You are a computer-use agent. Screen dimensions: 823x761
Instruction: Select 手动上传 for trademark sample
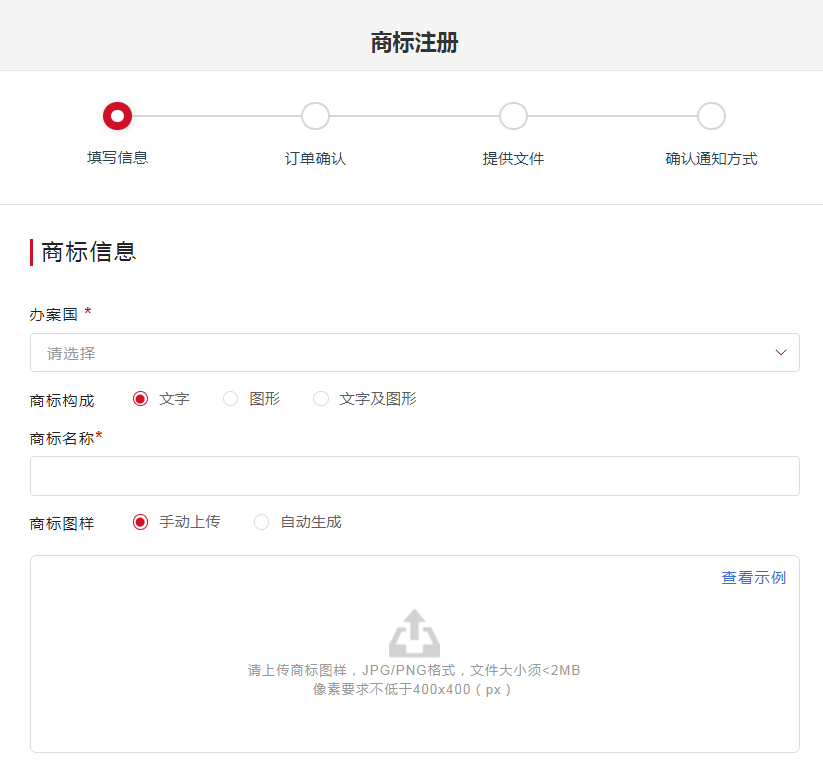point(141,522)
